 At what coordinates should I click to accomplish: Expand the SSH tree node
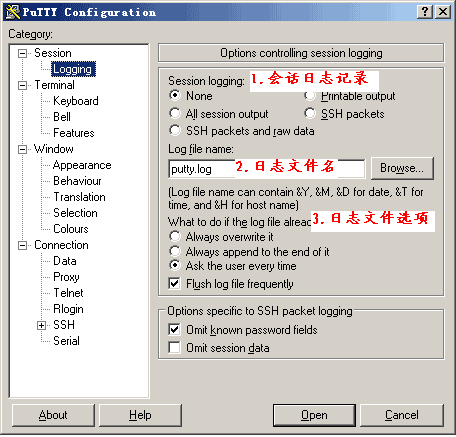coord(41,325)
